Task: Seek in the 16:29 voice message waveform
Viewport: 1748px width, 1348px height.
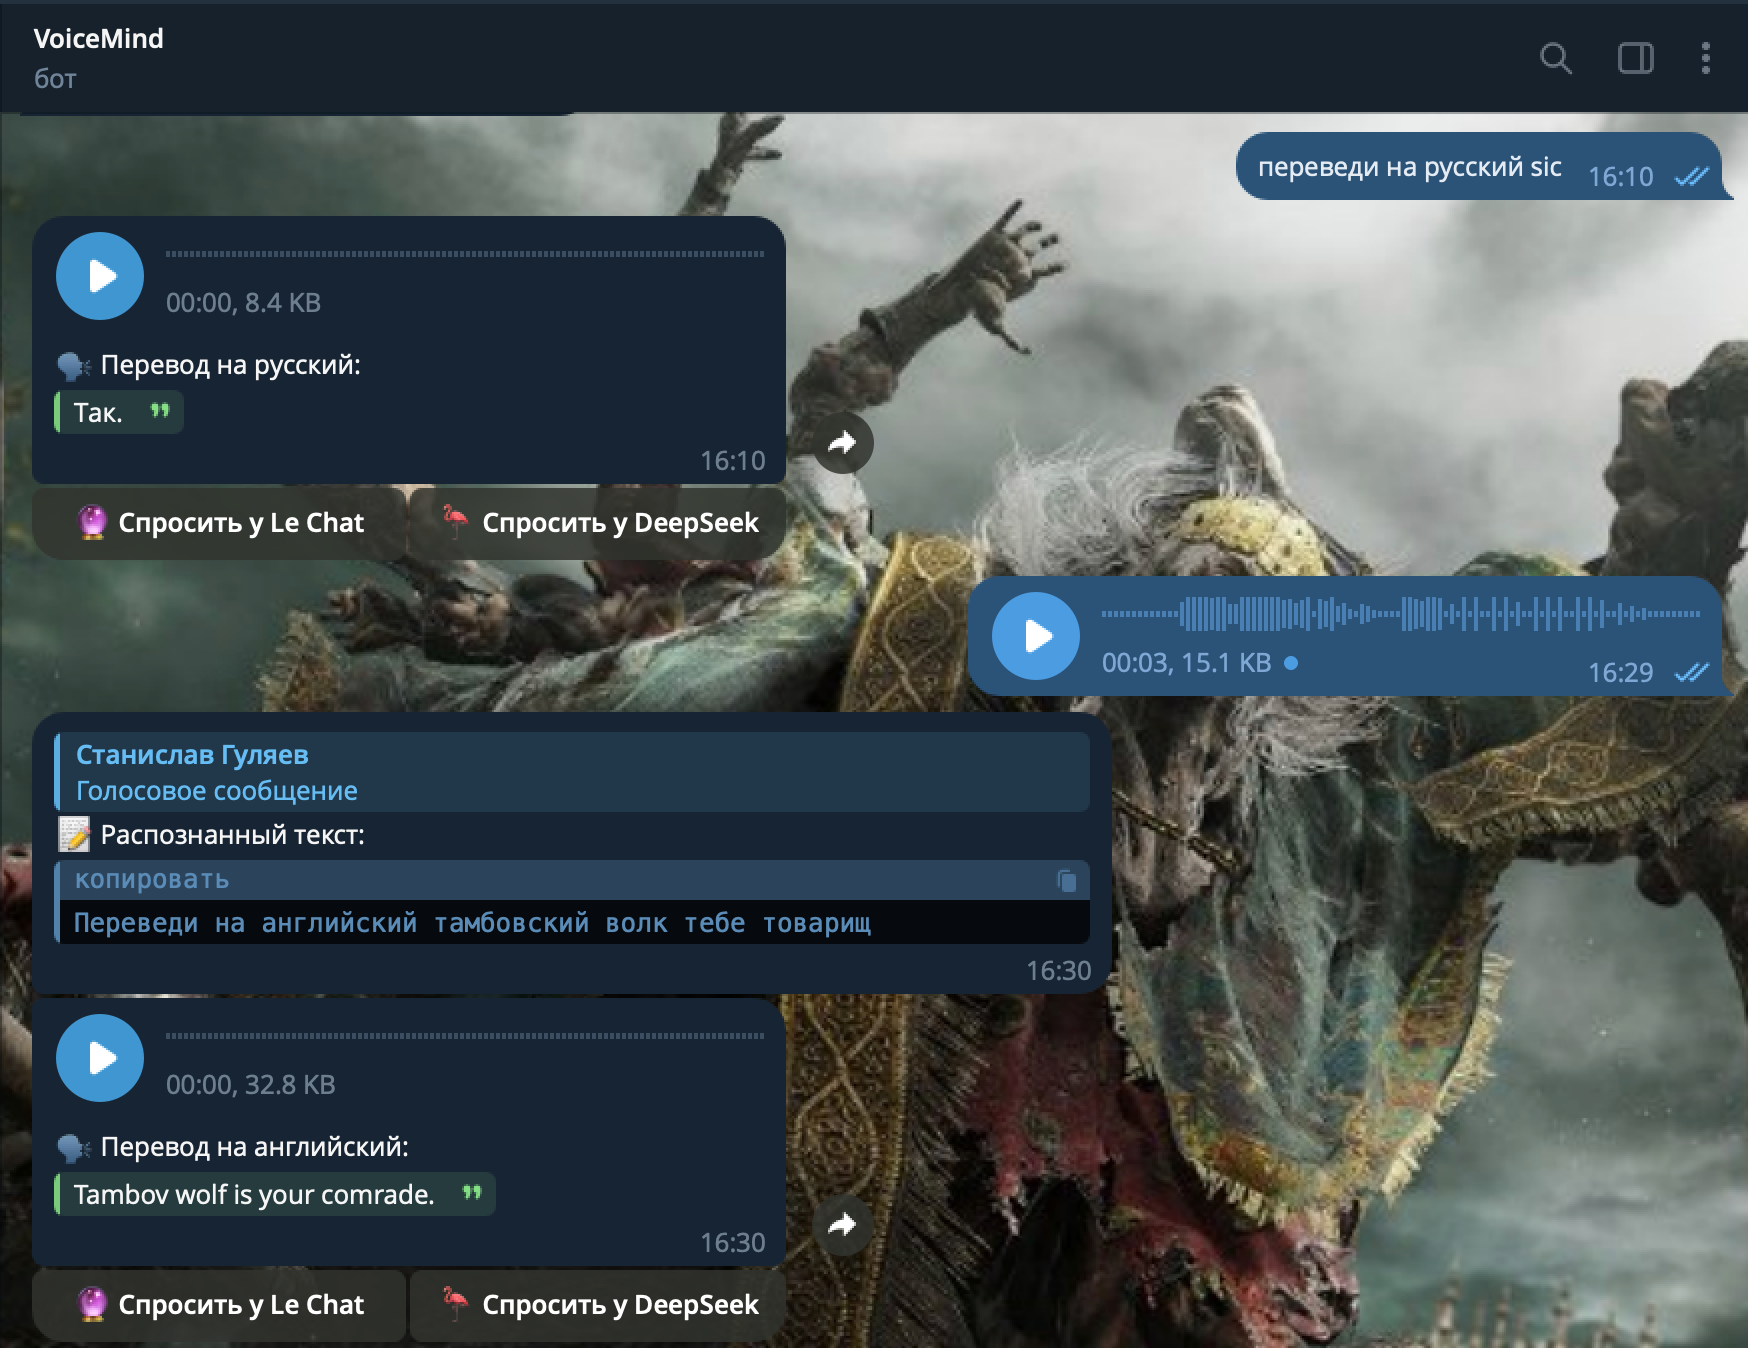Action: [1400, 614]
